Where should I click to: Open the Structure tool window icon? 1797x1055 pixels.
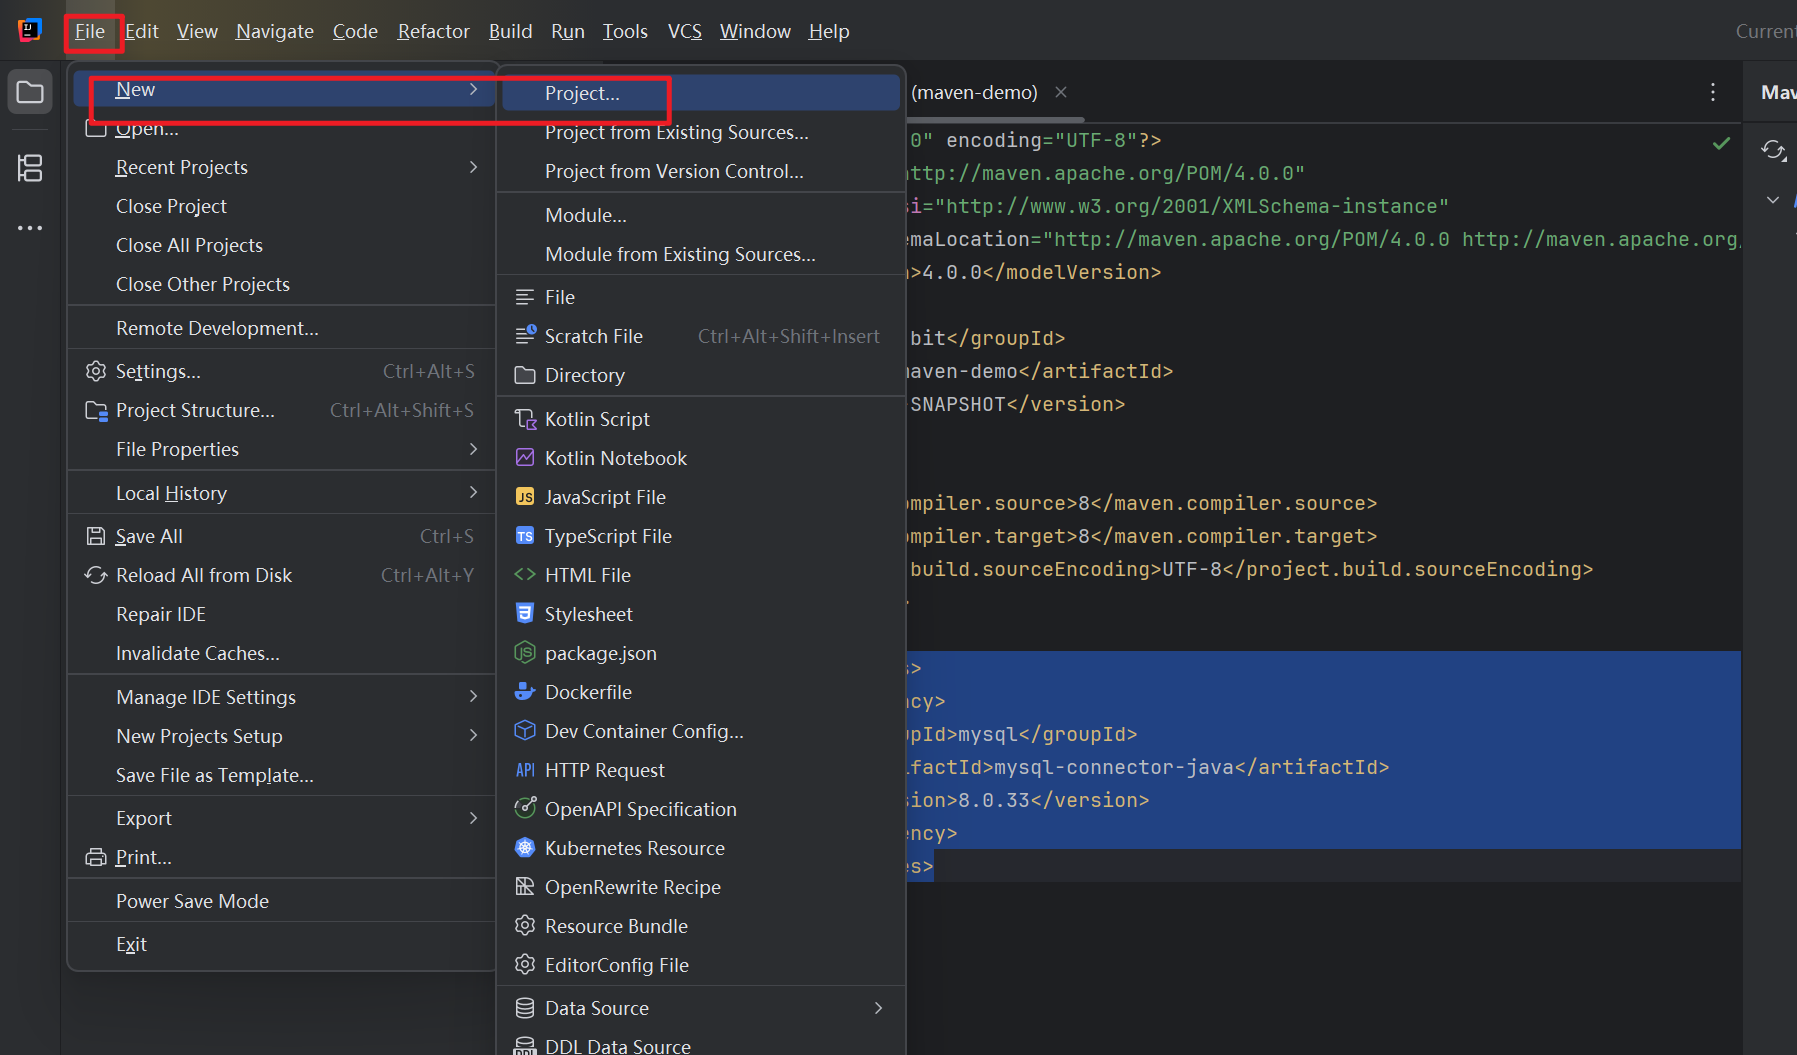point(30,168)
